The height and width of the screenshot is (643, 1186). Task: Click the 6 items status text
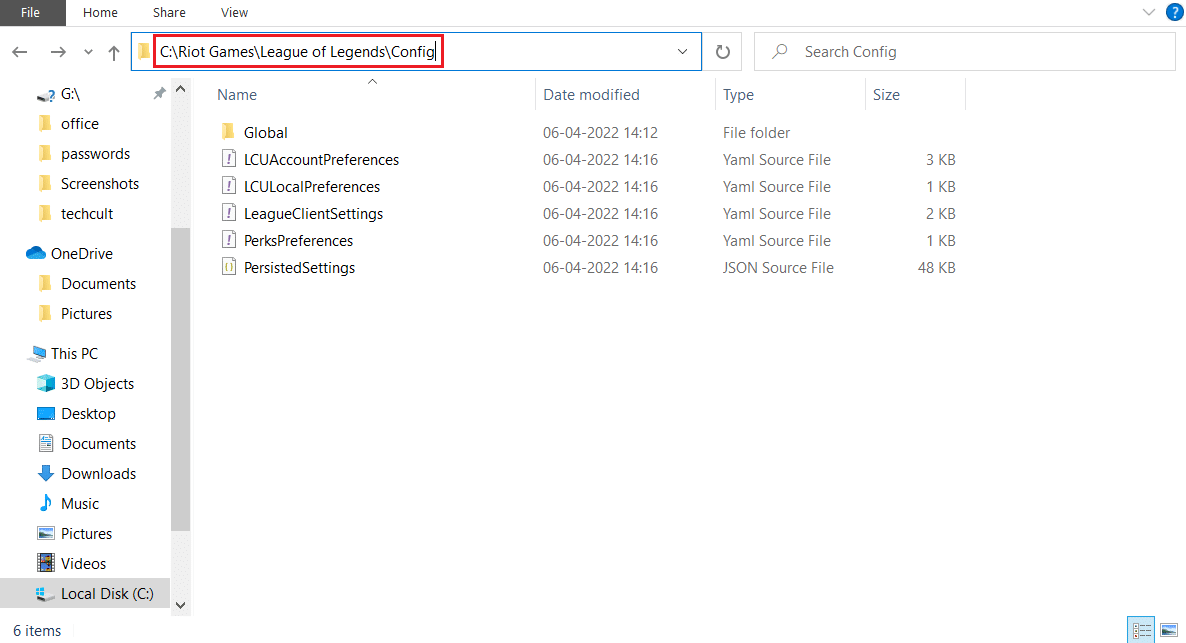[37, 631]
